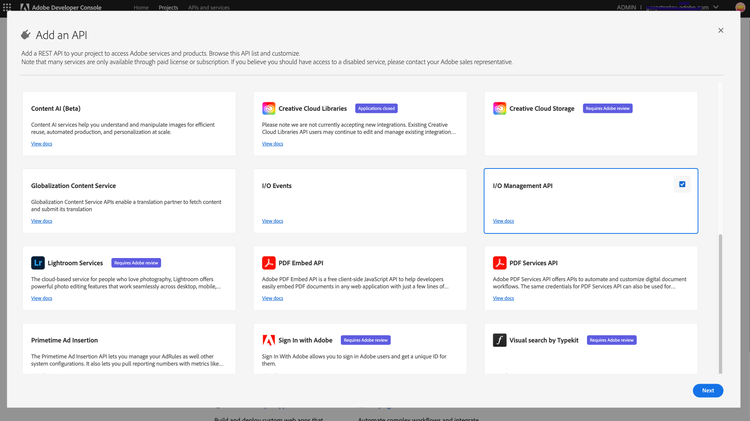Click the Creative Cloud Libraries icon
Screen dimensions: 750x421
click(269, 108)
